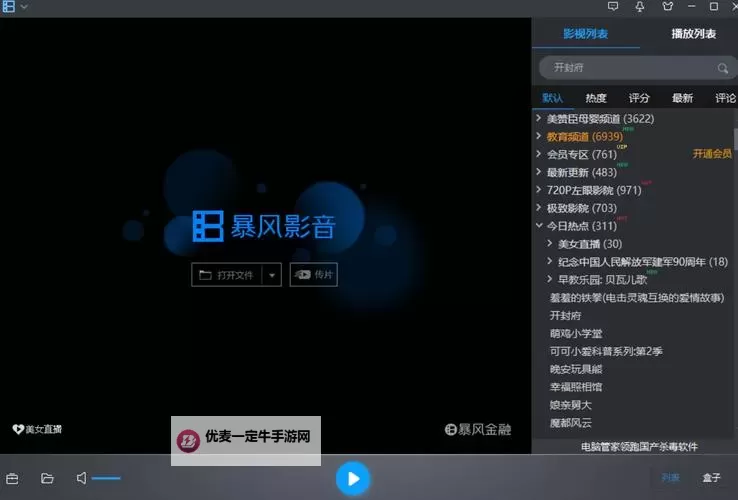This screenshot has width=738, height=500.
Task: Expand 纪念中国人民解放军建军90周年 (18)
Action: tap(550, 261)
